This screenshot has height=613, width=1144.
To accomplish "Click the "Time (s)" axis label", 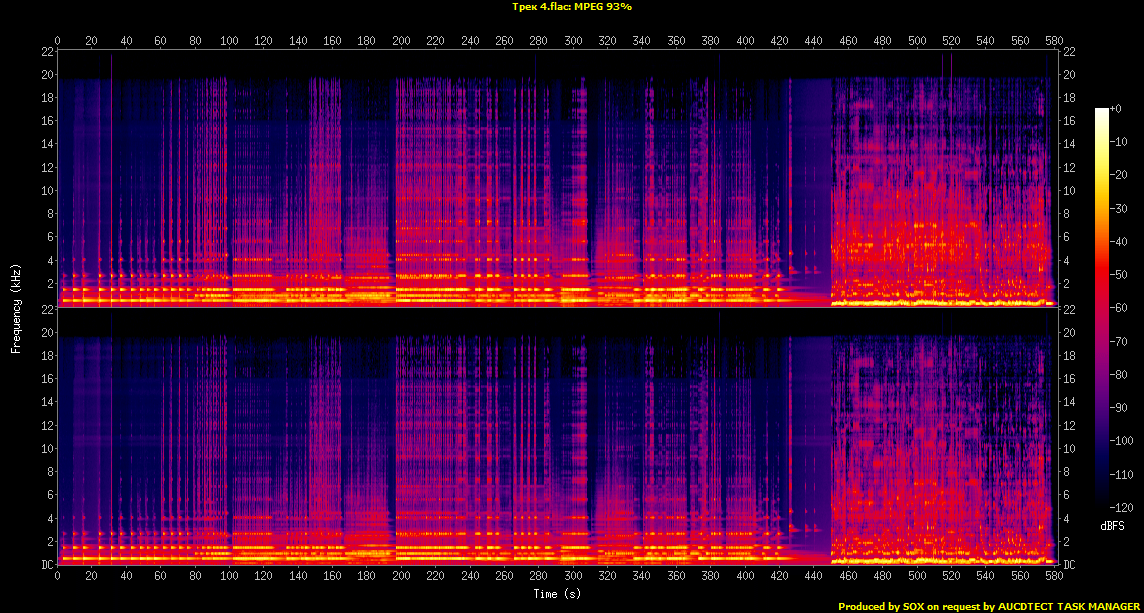I will [x=558, y=594].
